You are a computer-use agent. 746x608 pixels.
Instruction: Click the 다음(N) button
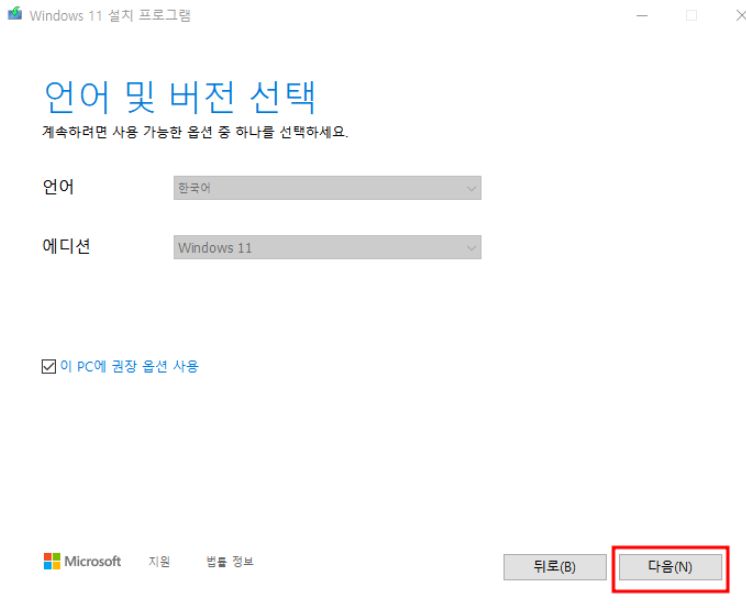coord(670,567)
